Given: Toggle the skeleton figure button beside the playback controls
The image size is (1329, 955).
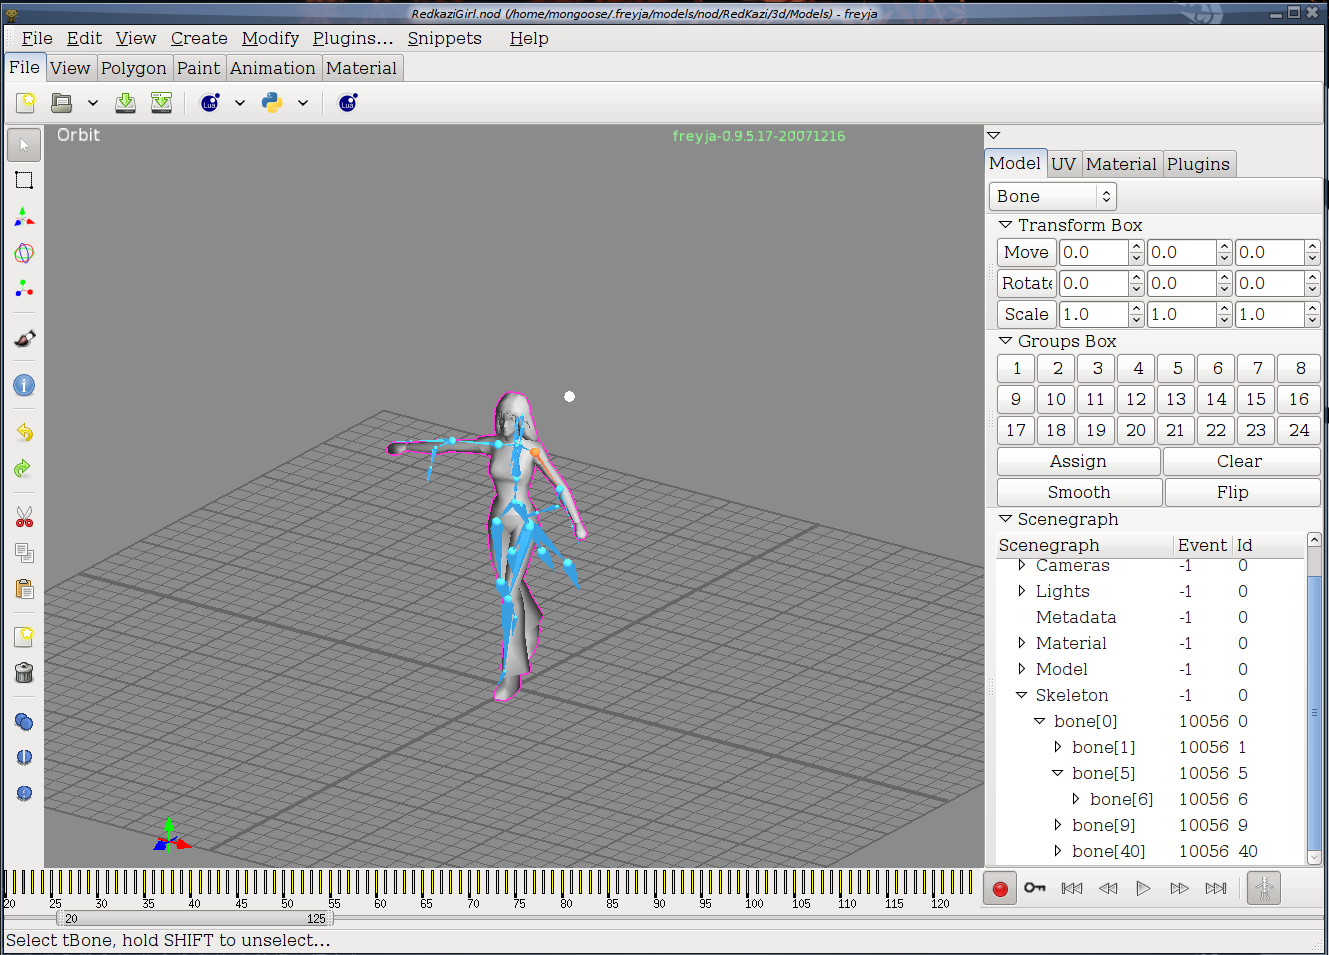Looking at the screenshot, I should point(1264,888).
